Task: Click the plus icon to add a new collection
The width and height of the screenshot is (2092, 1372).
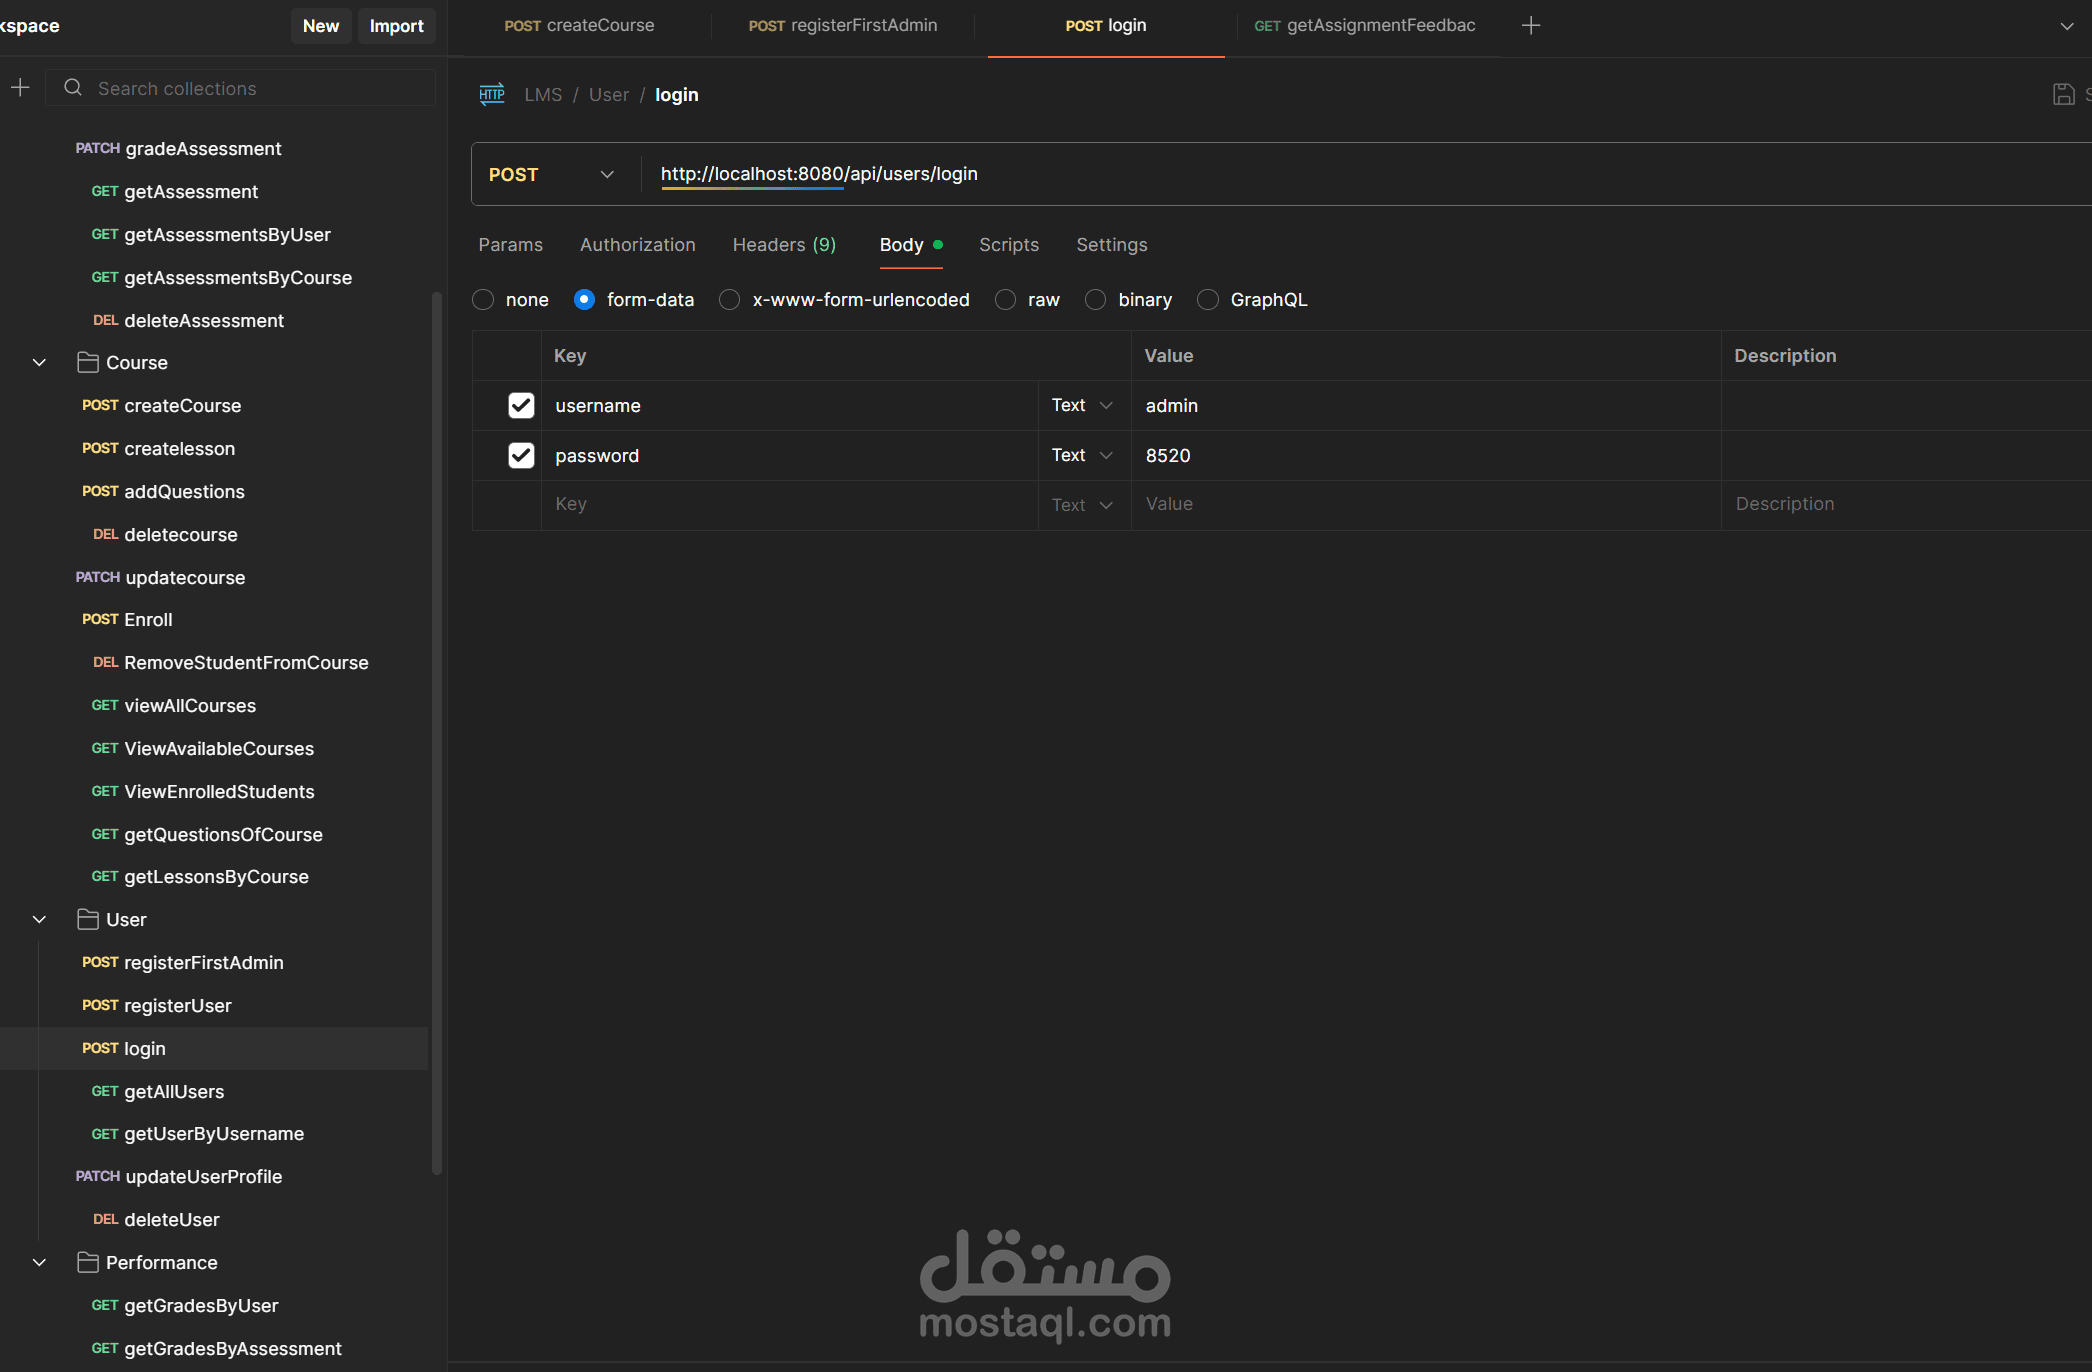Action: 20,87
